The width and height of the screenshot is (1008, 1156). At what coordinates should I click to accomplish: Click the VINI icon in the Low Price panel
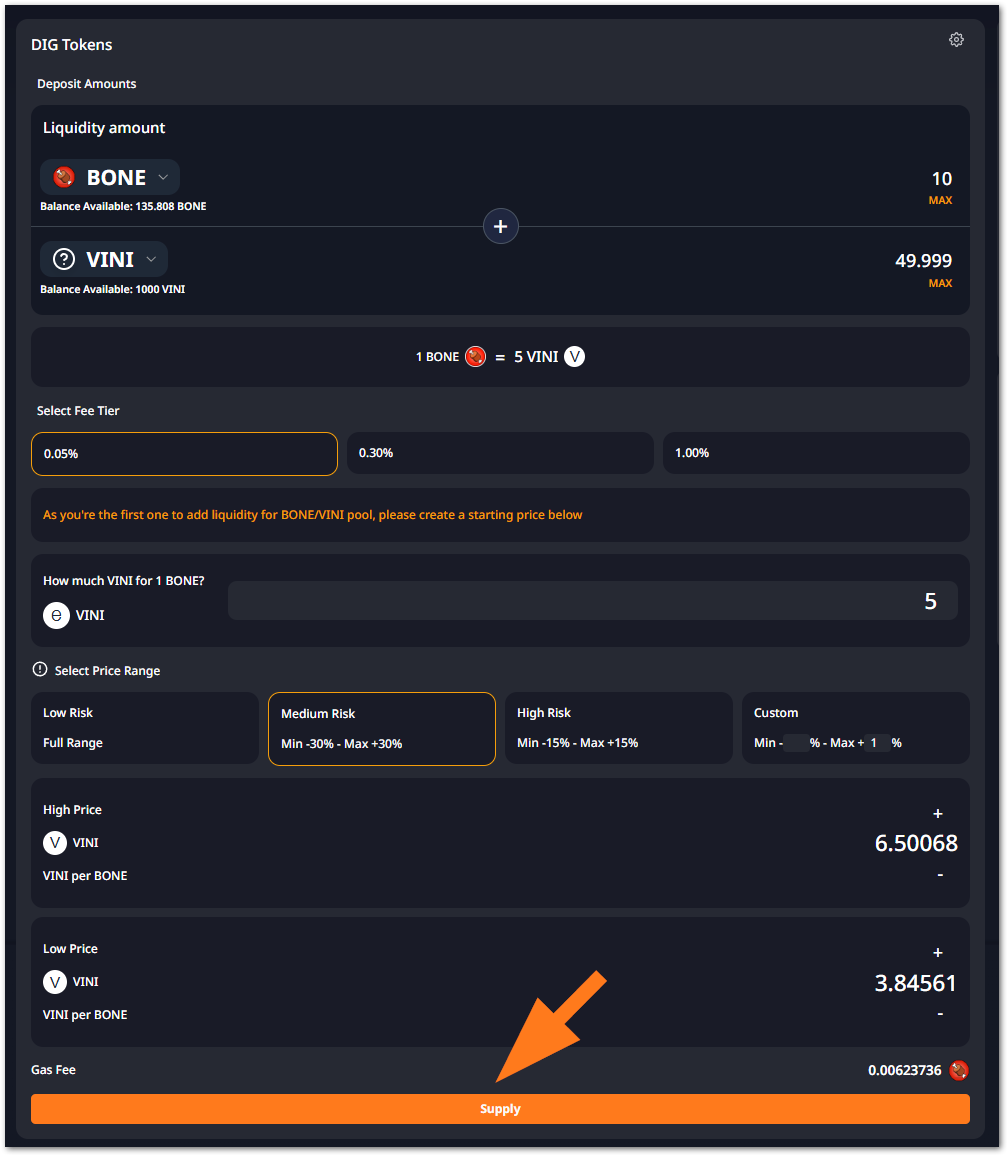55,982
